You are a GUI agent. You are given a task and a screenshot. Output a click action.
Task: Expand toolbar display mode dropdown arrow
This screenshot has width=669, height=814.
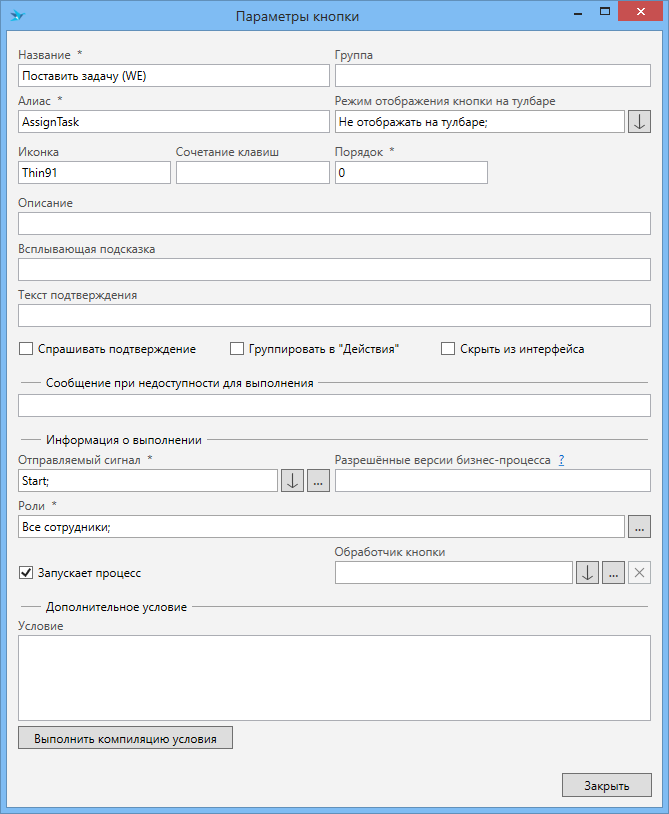(x=639, y=122)
